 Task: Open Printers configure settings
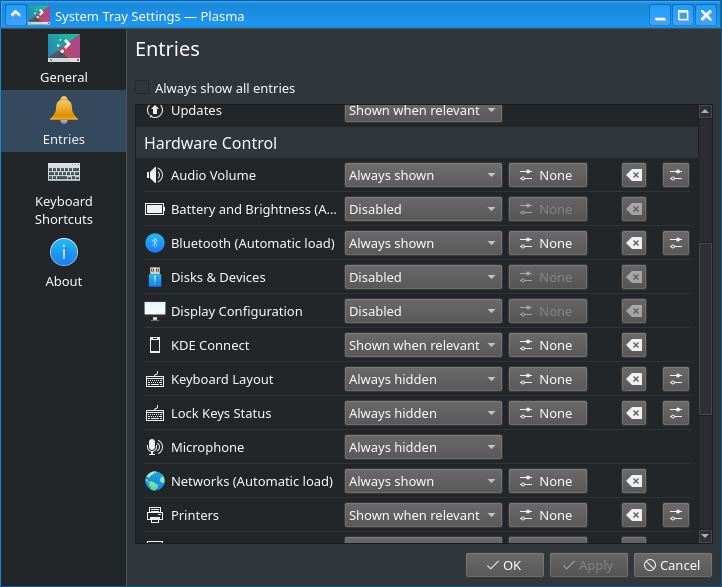pos(675,515)
